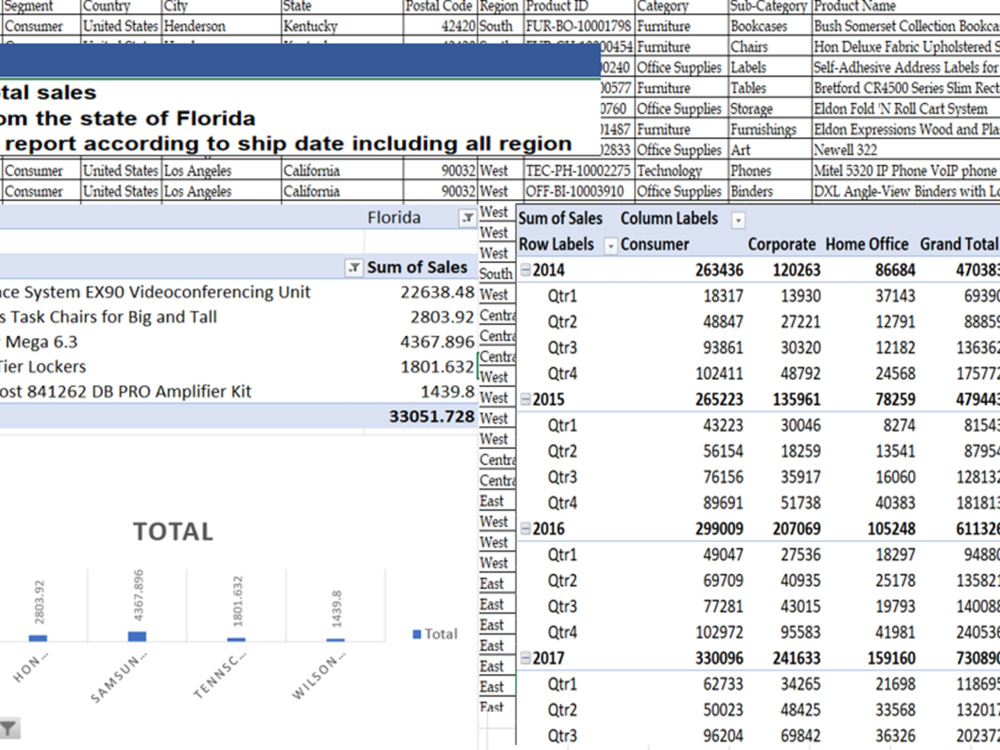This screenshot has height=750, width=1000.
Task: Open the Column Labels dropdown arrow
Action: point(738,220)
